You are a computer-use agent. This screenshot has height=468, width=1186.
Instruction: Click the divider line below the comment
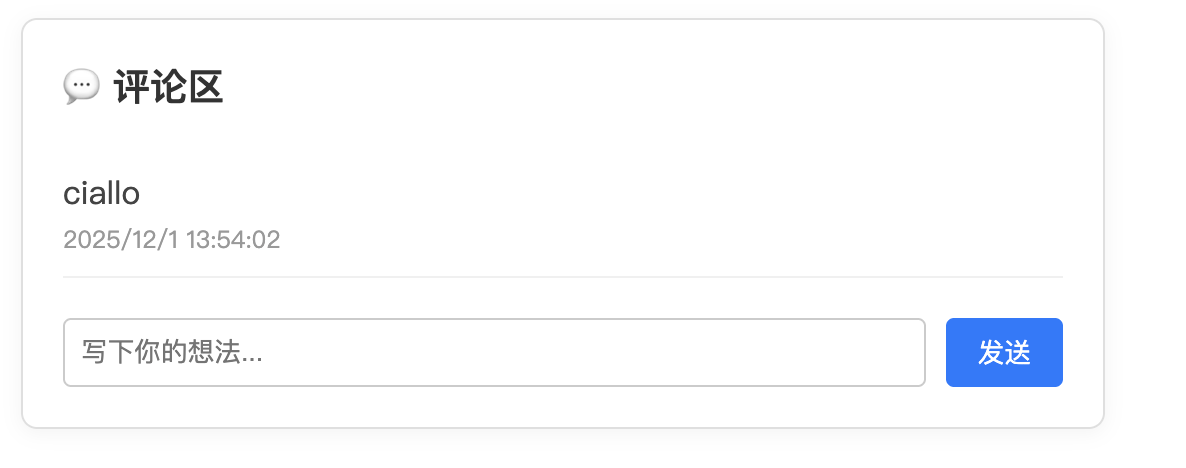562,276
